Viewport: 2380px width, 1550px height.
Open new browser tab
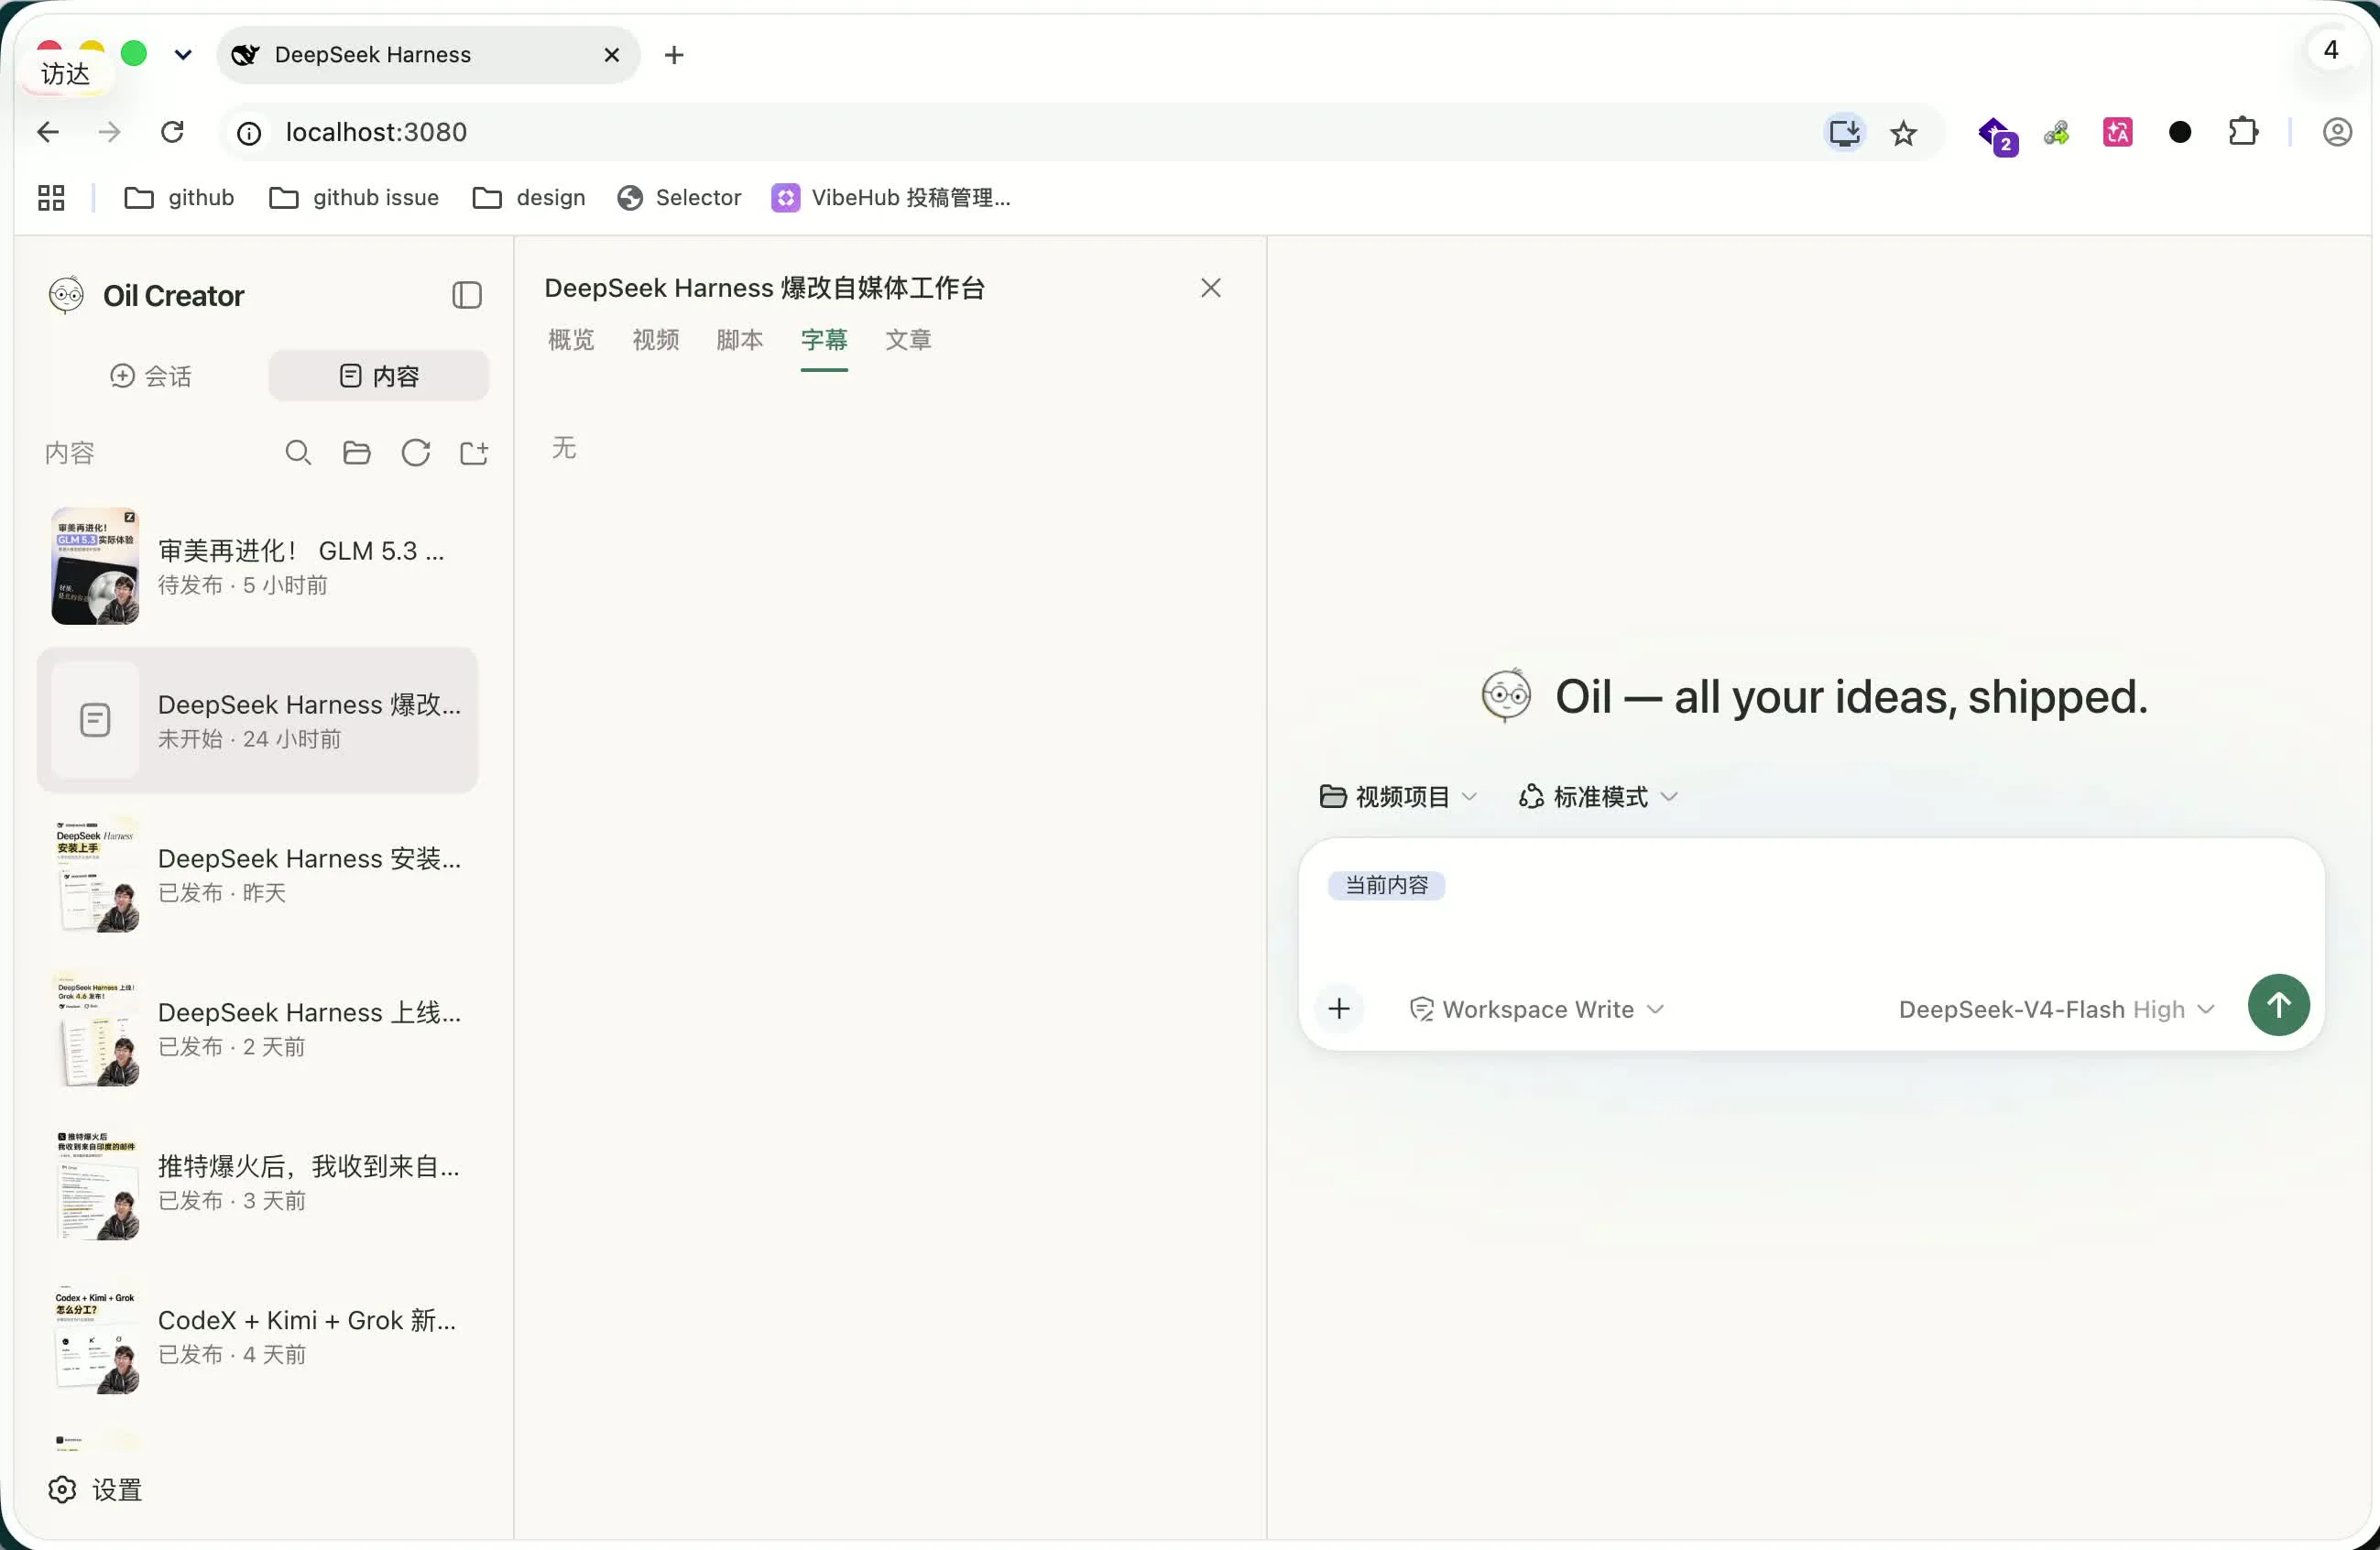coord(674,55)
